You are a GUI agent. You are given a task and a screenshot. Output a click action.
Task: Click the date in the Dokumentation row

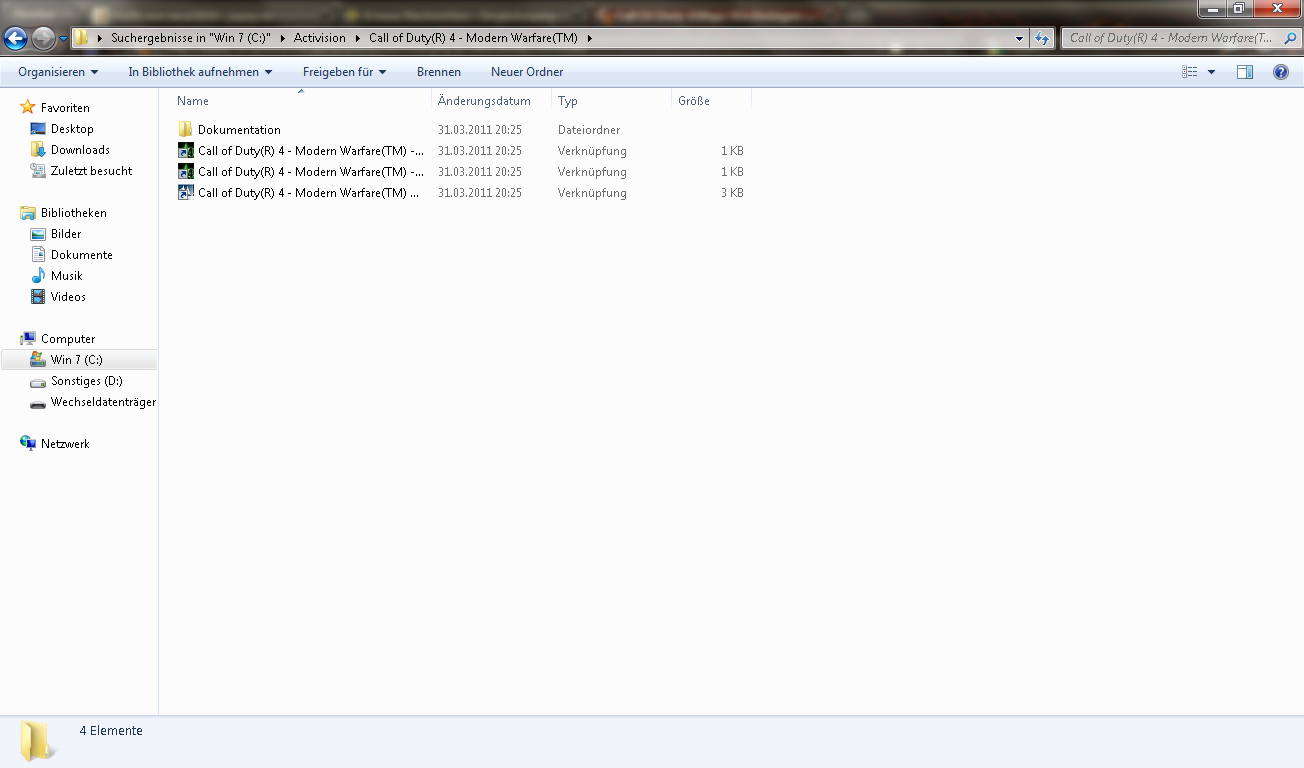click(x=480, y=130)
